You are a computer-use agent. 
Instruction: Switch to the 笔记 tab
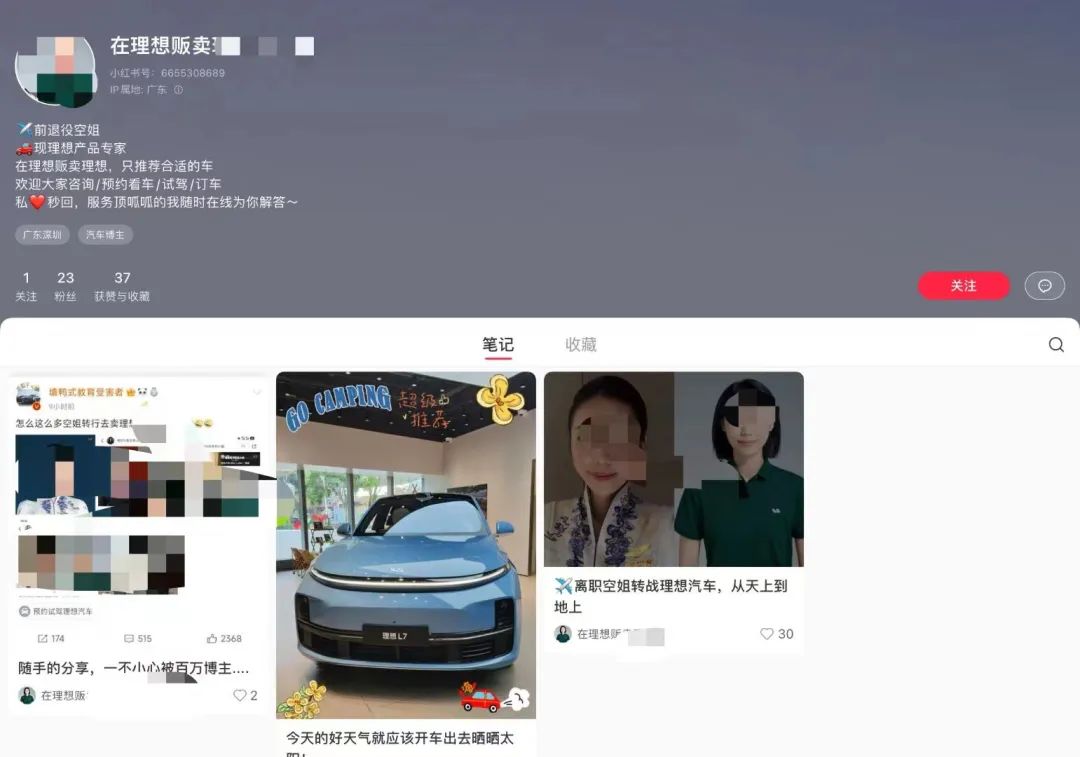click(x=497, y=344)
